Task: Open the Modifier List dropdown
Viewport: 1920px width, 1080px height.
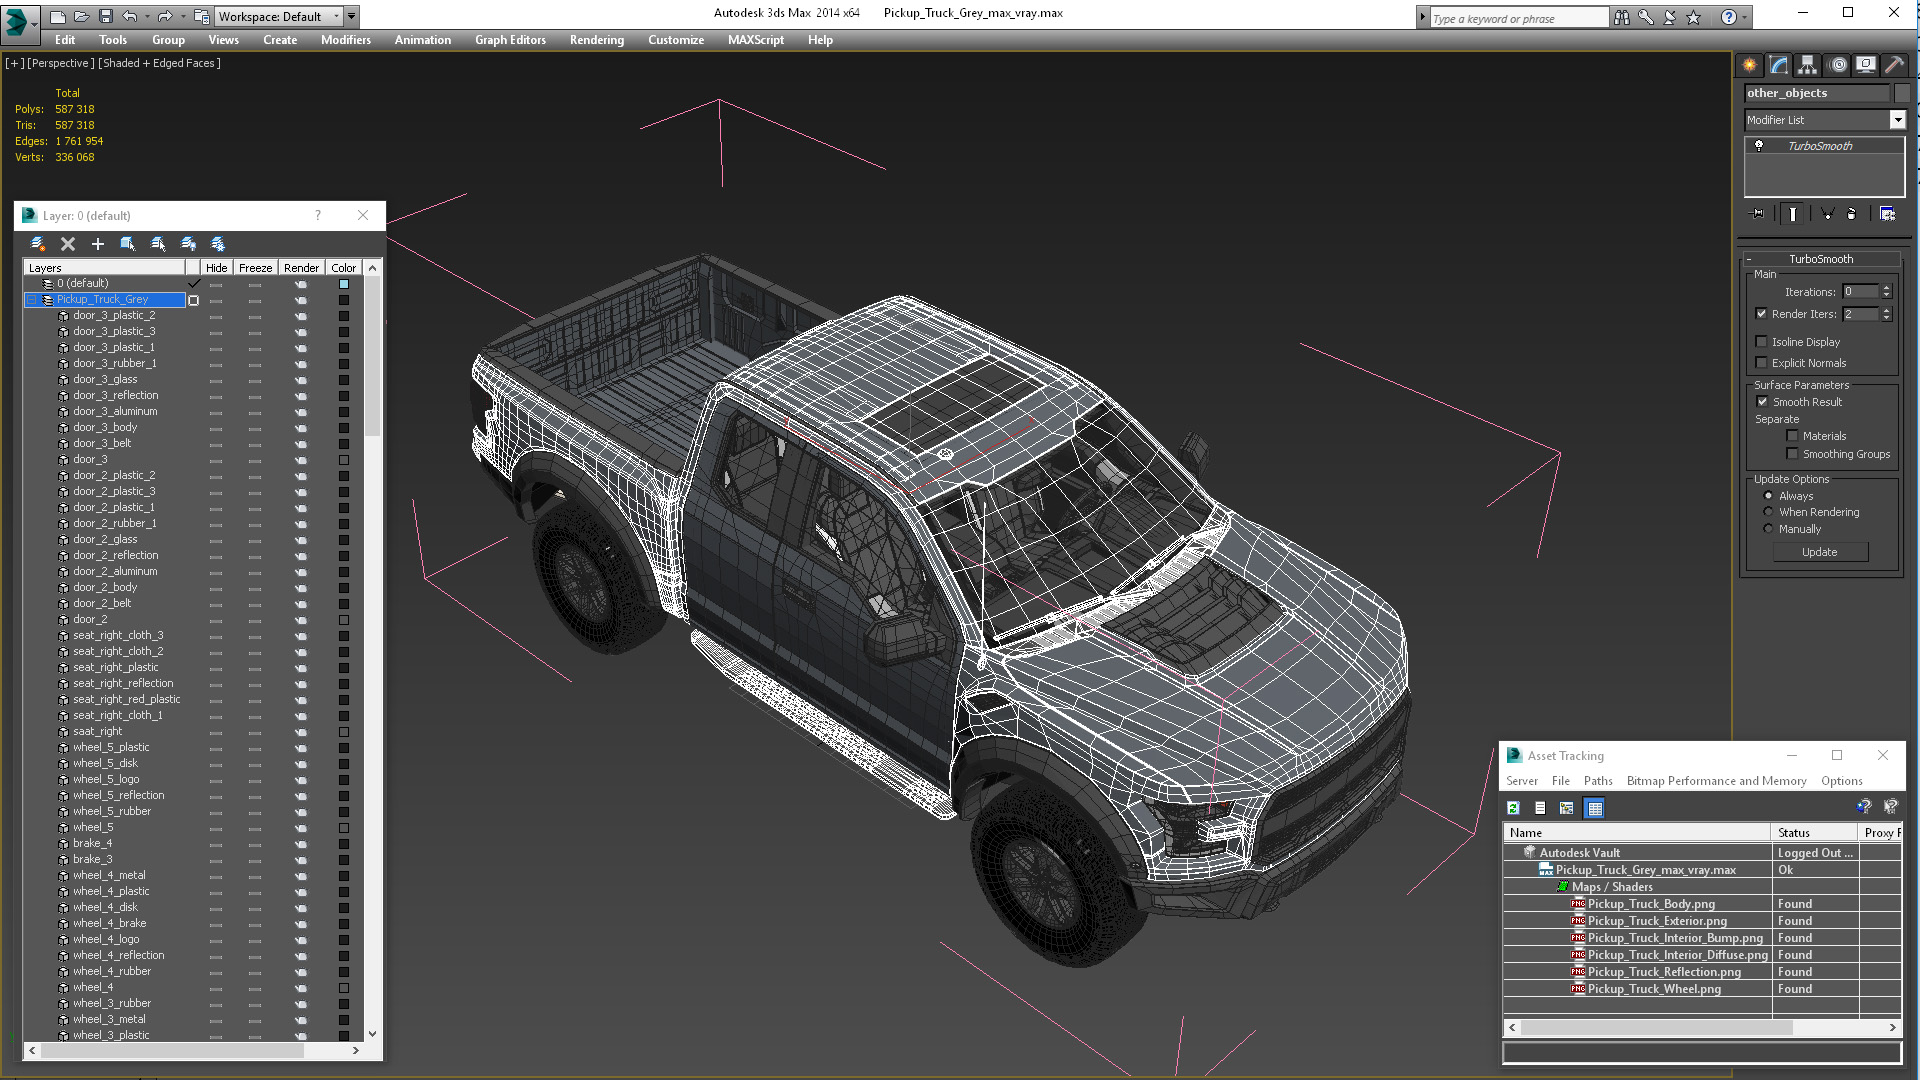Action: [x=1897, y=120]
